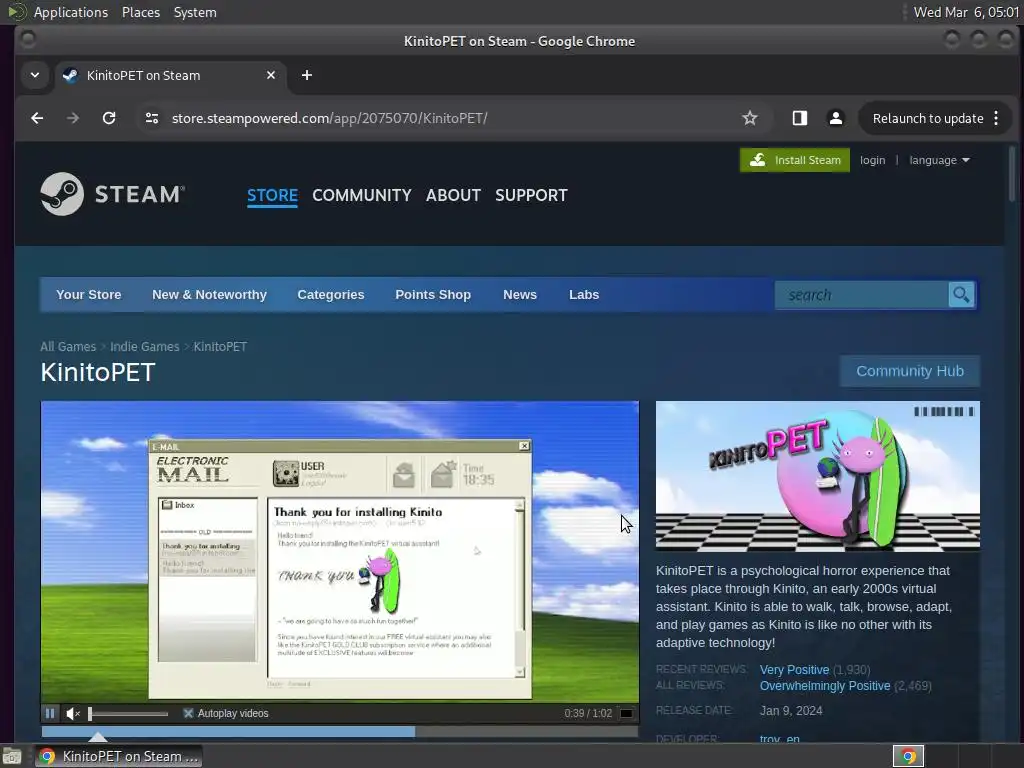This screenshot has width=1024, height=768.
Task: Adjust the video volume slider
Action: coord(128,714)
